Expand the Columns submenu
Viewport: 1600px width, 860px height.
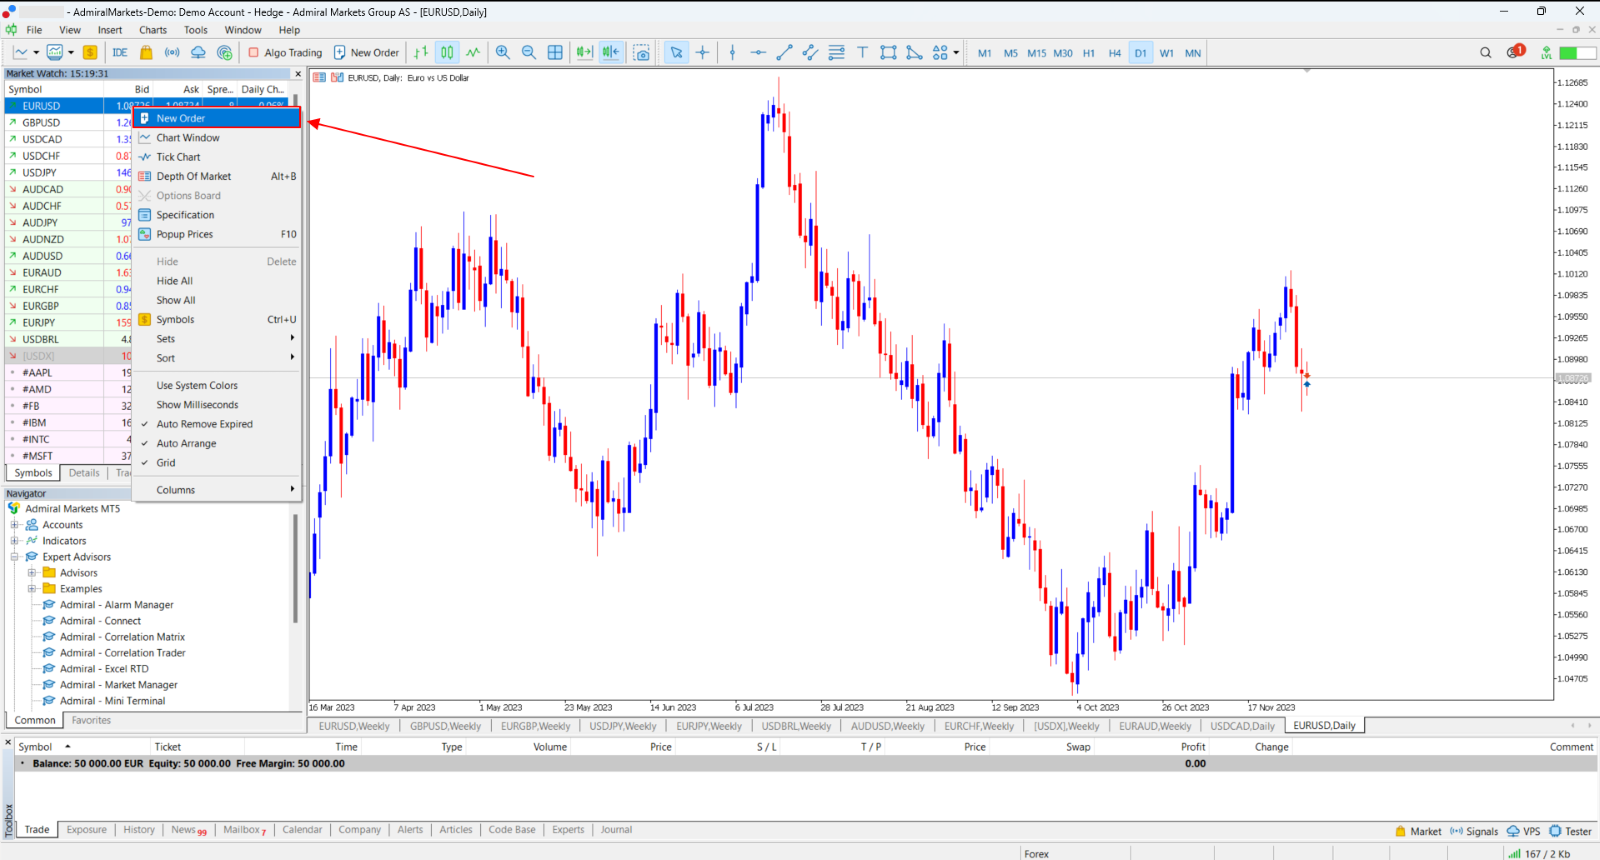pos(217,490)
